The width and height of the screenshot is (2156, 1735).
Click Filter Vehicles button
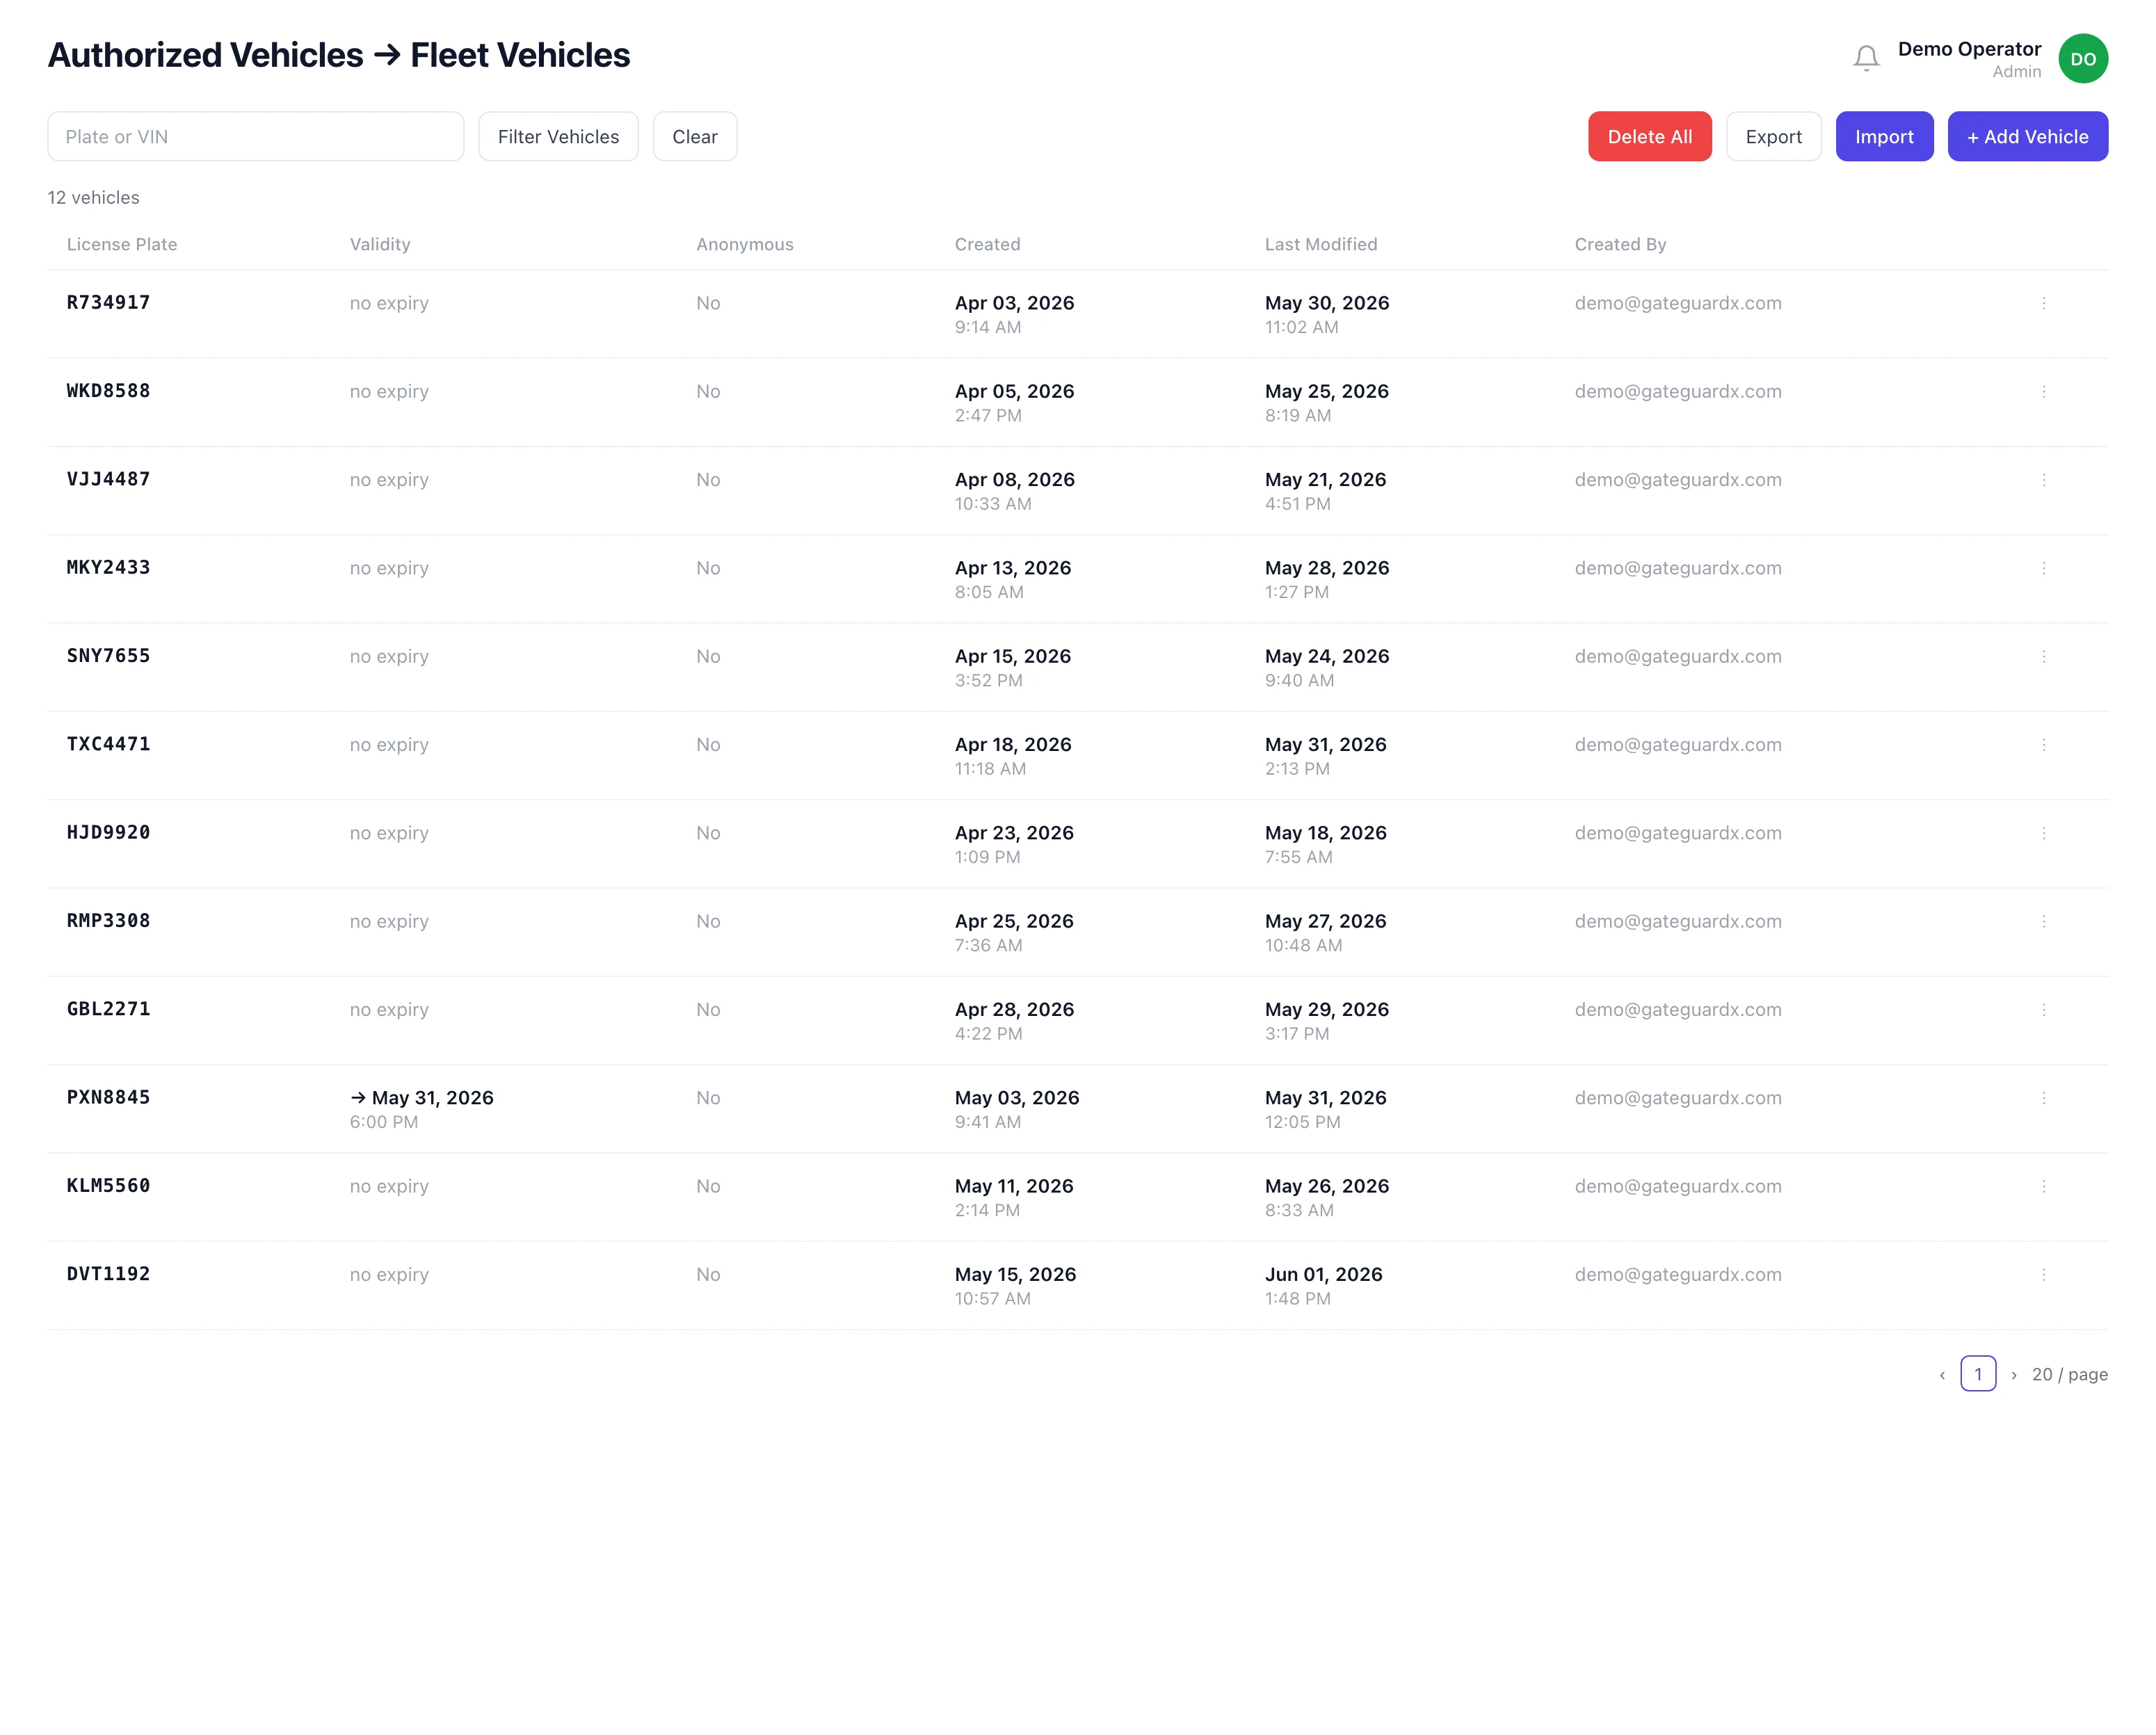pos(558,136)
